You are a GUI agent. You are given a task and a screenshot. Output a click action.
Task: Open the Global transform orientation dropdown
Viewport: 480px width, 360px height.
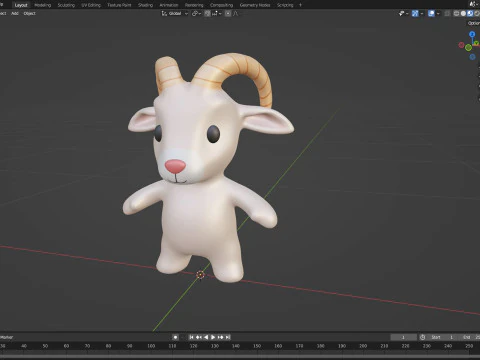pyautogui.click(x=175, y=13)
